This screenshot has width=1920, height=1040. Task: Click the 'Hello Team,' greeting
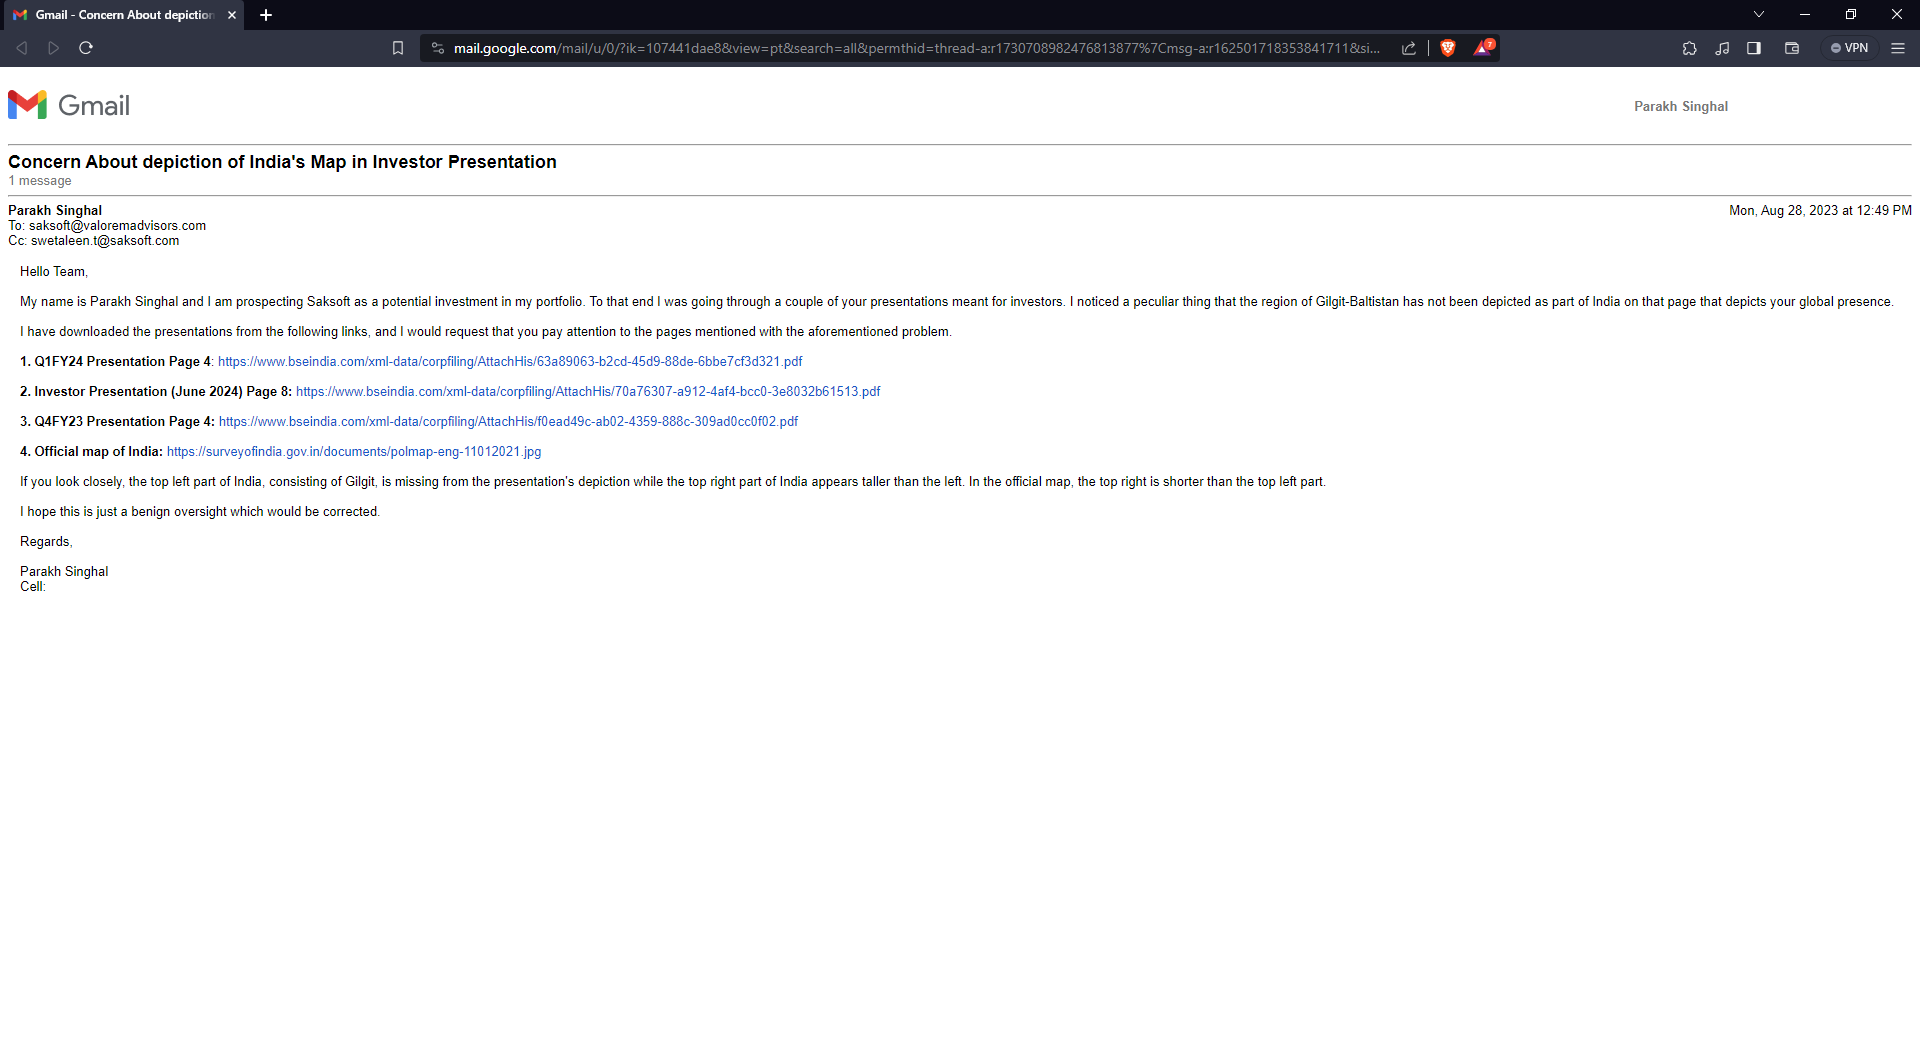pos(54,272)
